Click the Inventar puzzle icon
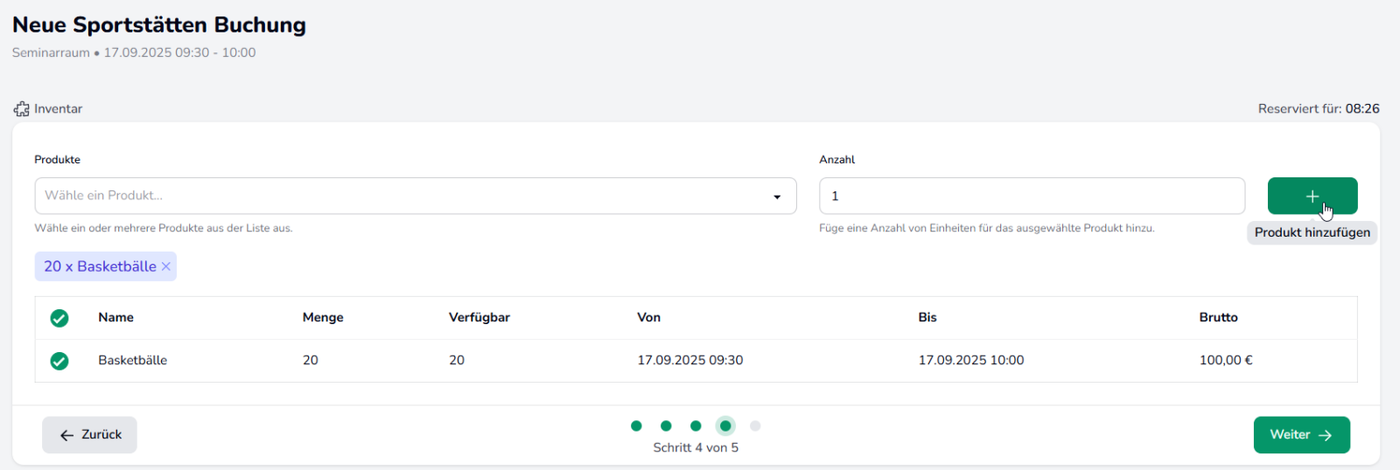 click(21, 108)
